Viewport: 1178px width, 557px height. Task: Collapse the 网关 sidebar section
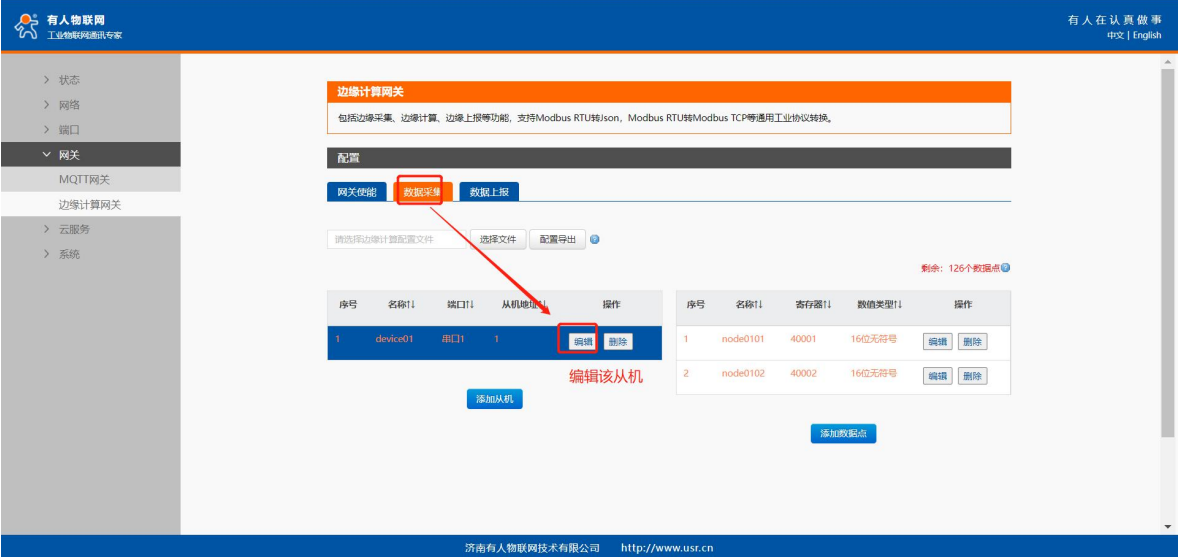click(68, 155)
